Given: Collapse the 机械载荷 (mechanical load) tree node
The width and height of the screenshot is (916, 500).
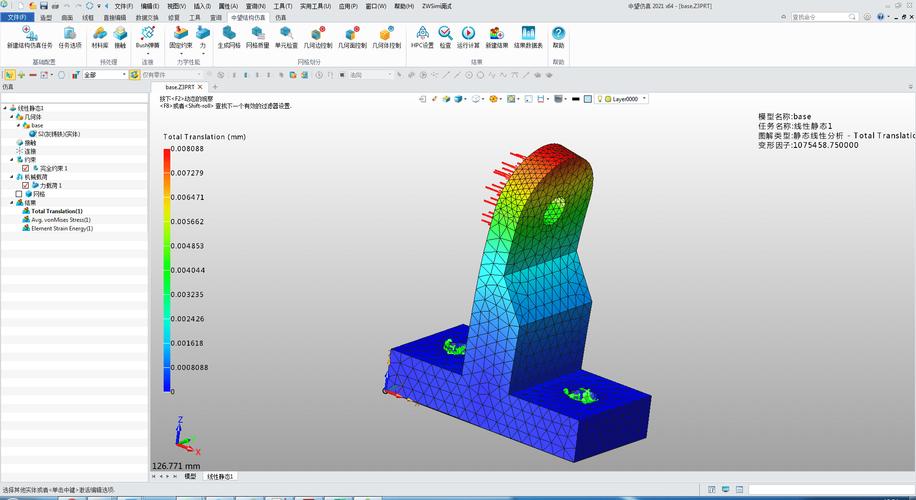Looking at the screenshot, I should tap(12, 176).
